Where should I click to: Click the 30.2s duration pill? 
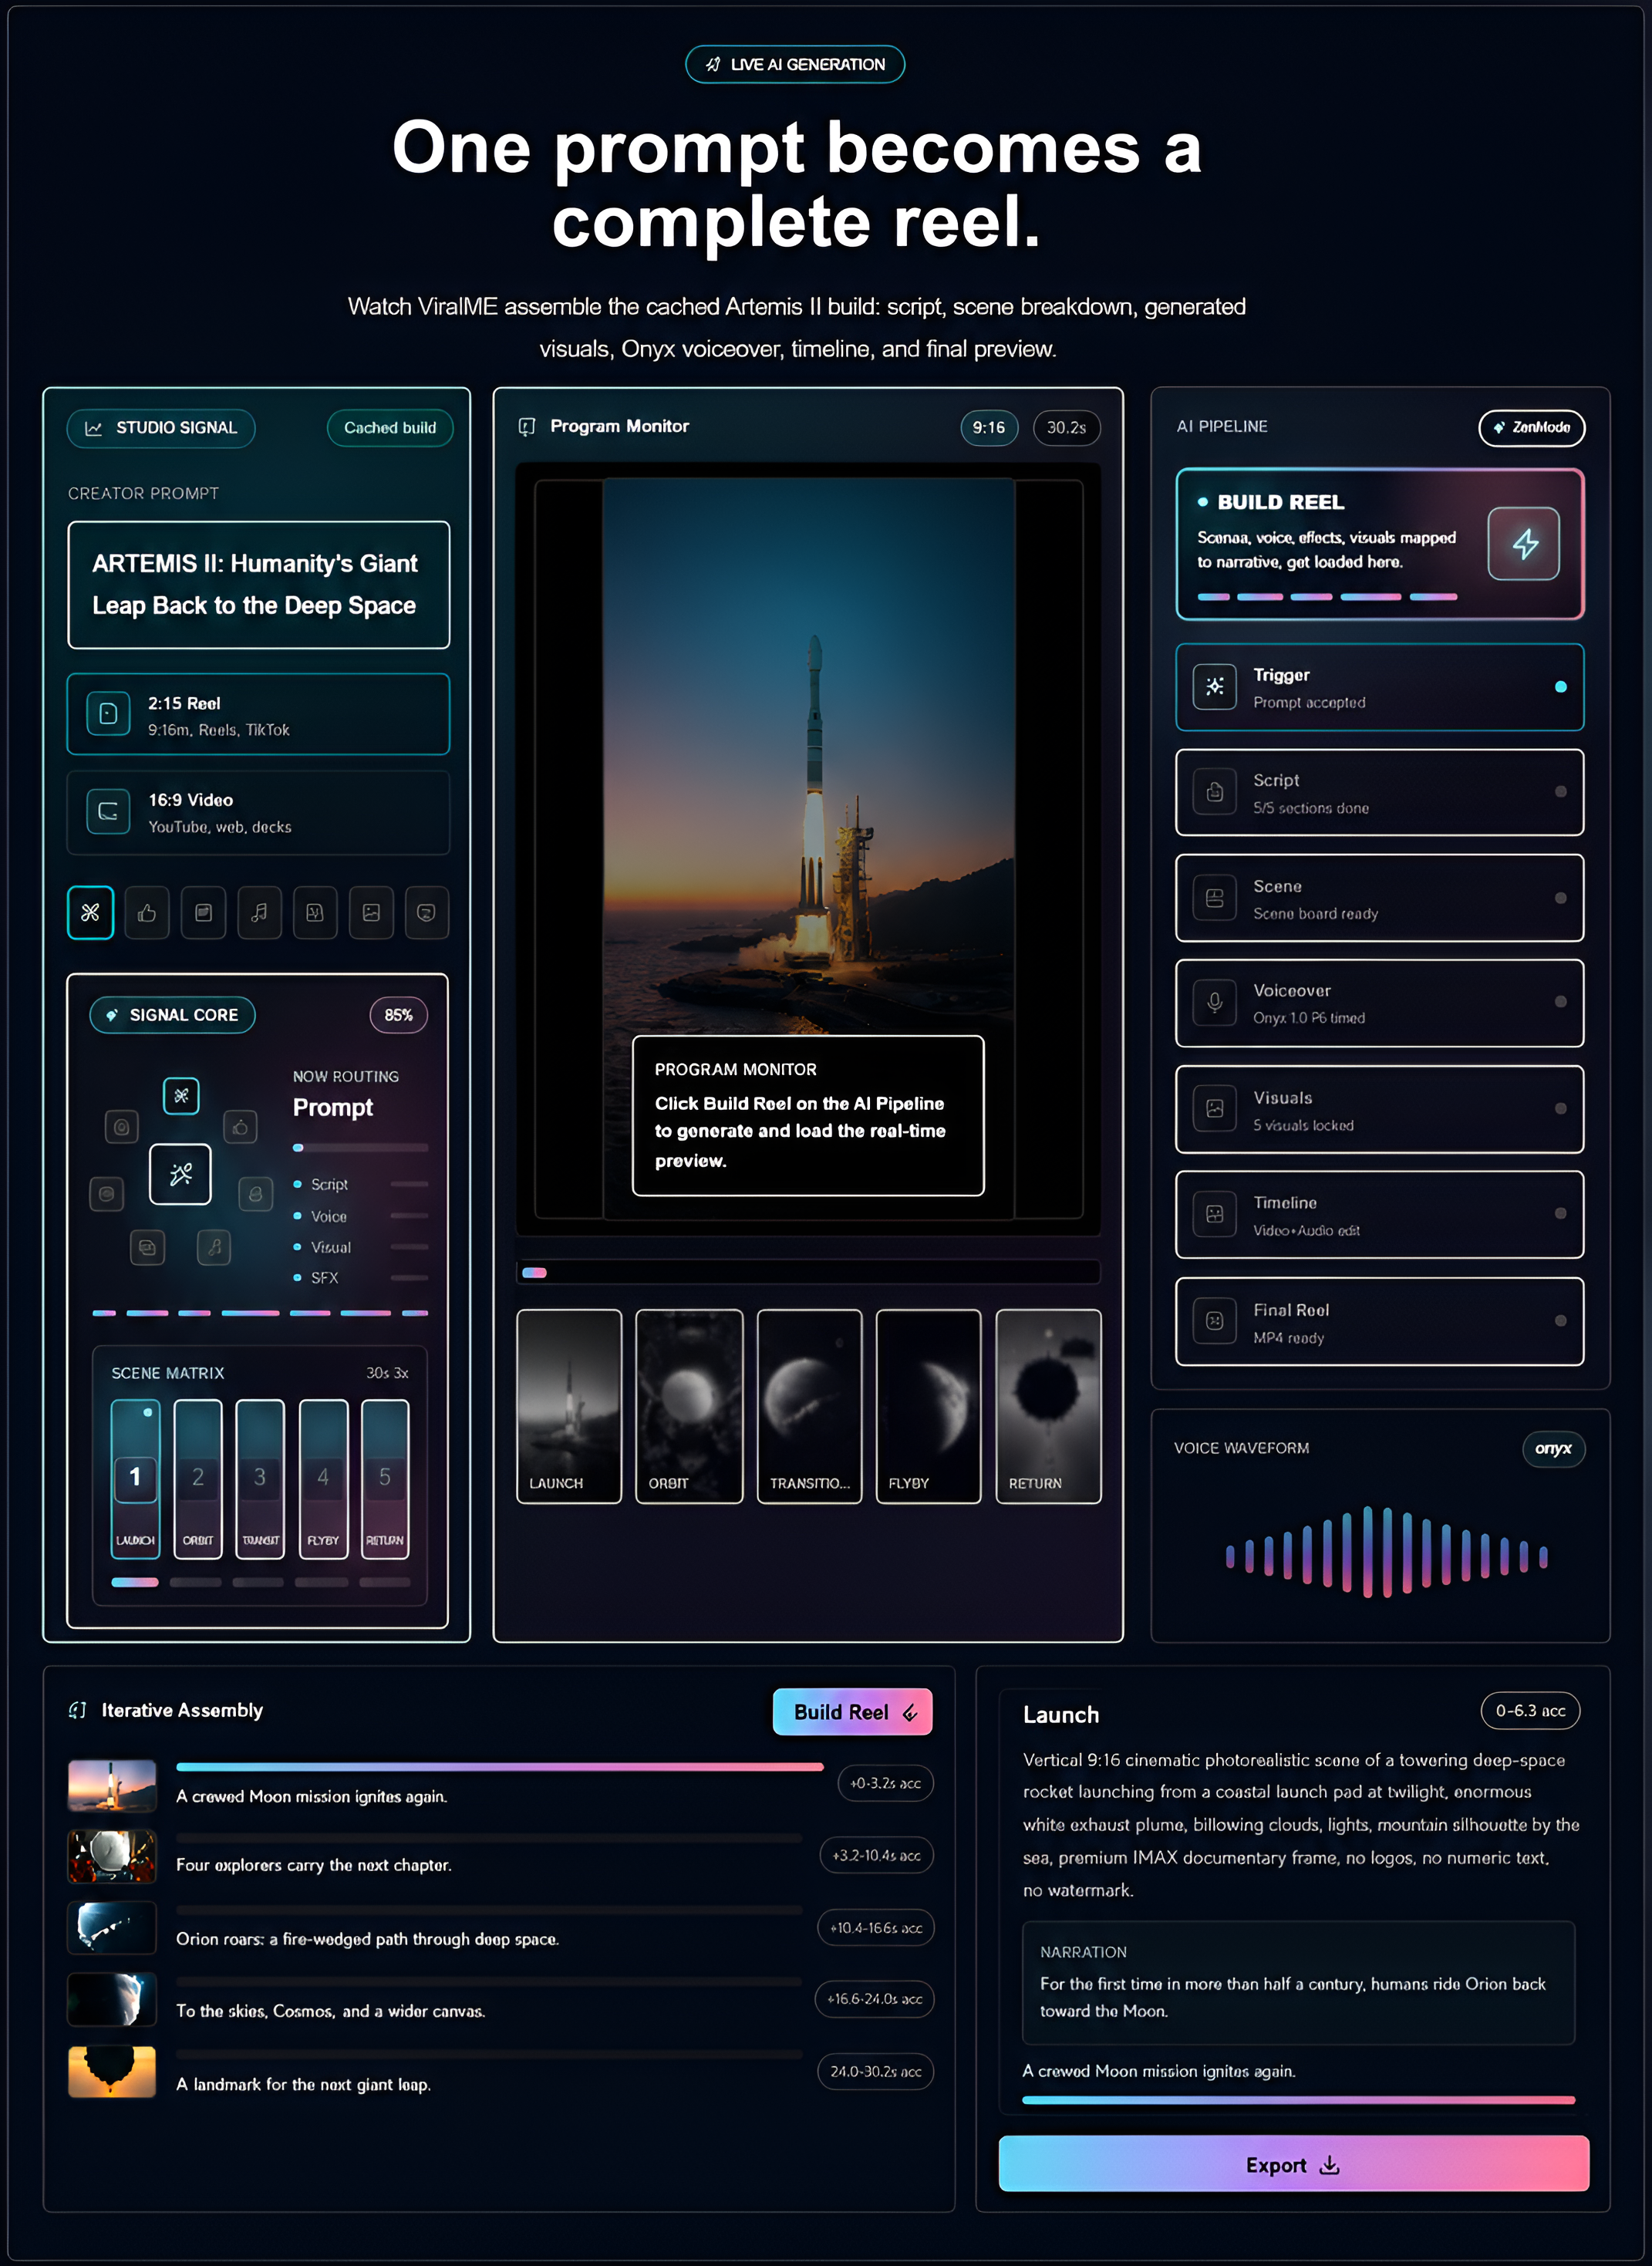[x=1066, y=428]
